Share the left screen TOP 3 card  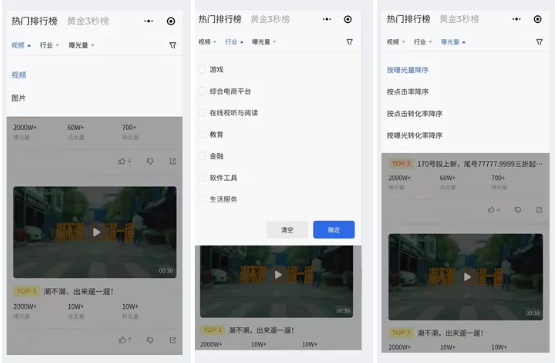(173, 340)
